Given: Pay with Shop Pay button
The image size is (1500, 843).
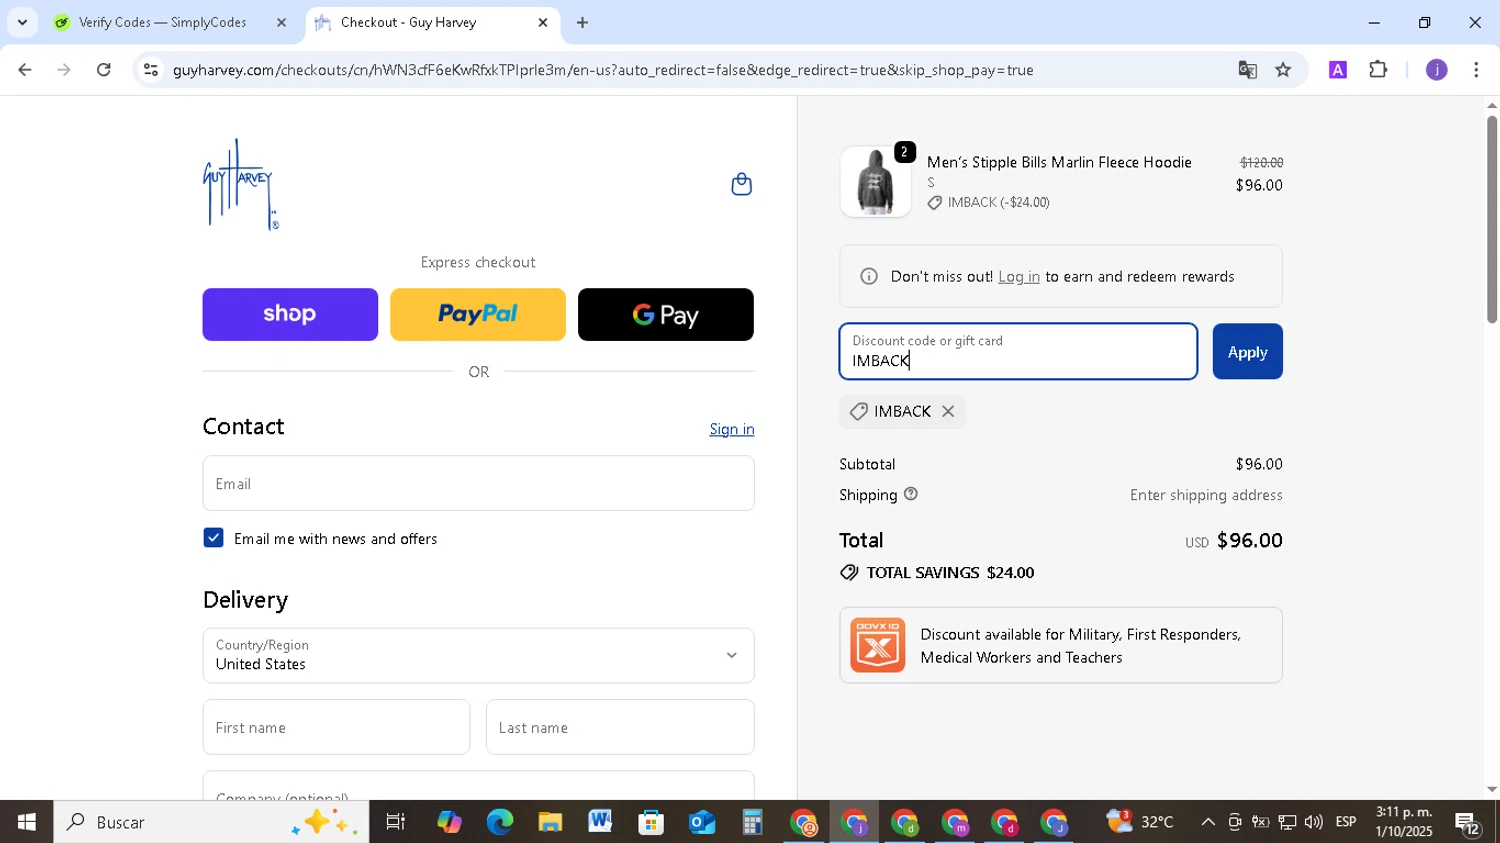Looking at the screenshot, I should click(290, 314).
